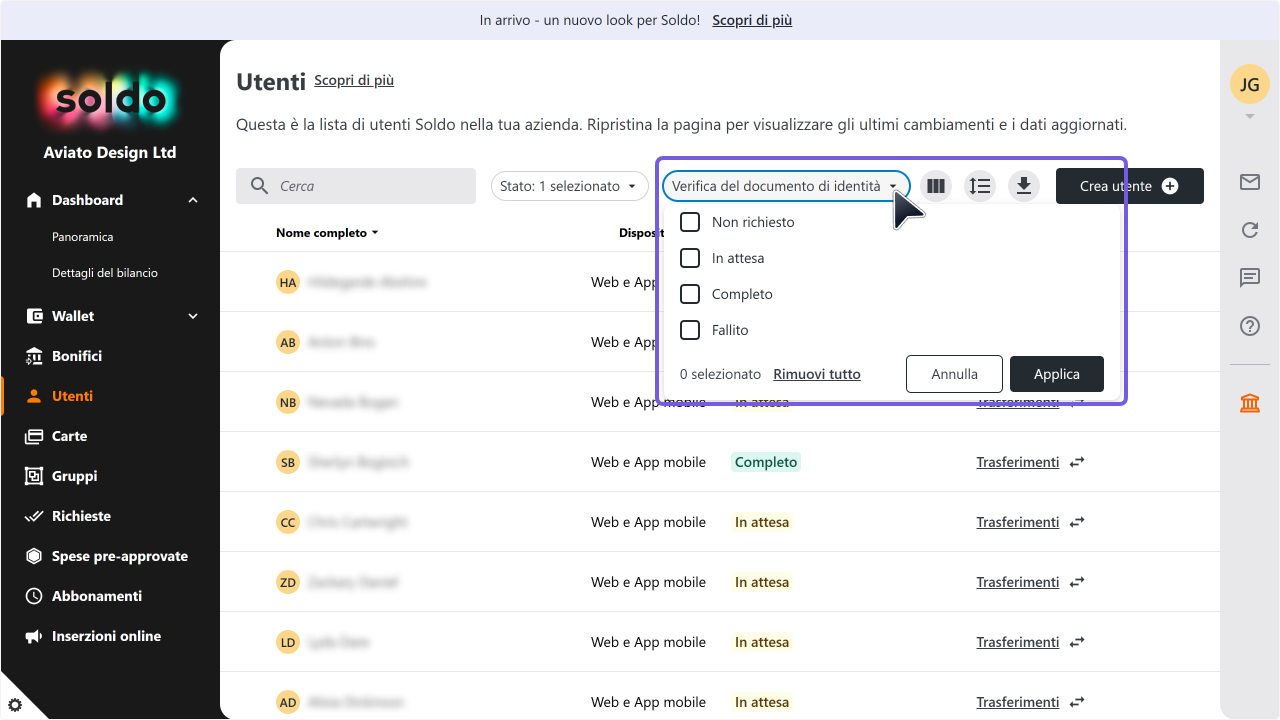Click In attesa badge in CC row

pyautogui.click(x=762, y=522)
